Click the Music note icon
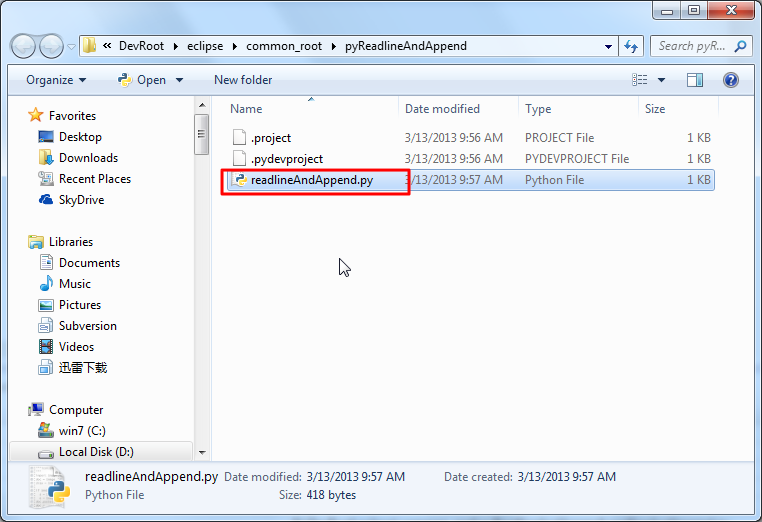The height and width of the screenshot is (522, 762). [46, 283]
